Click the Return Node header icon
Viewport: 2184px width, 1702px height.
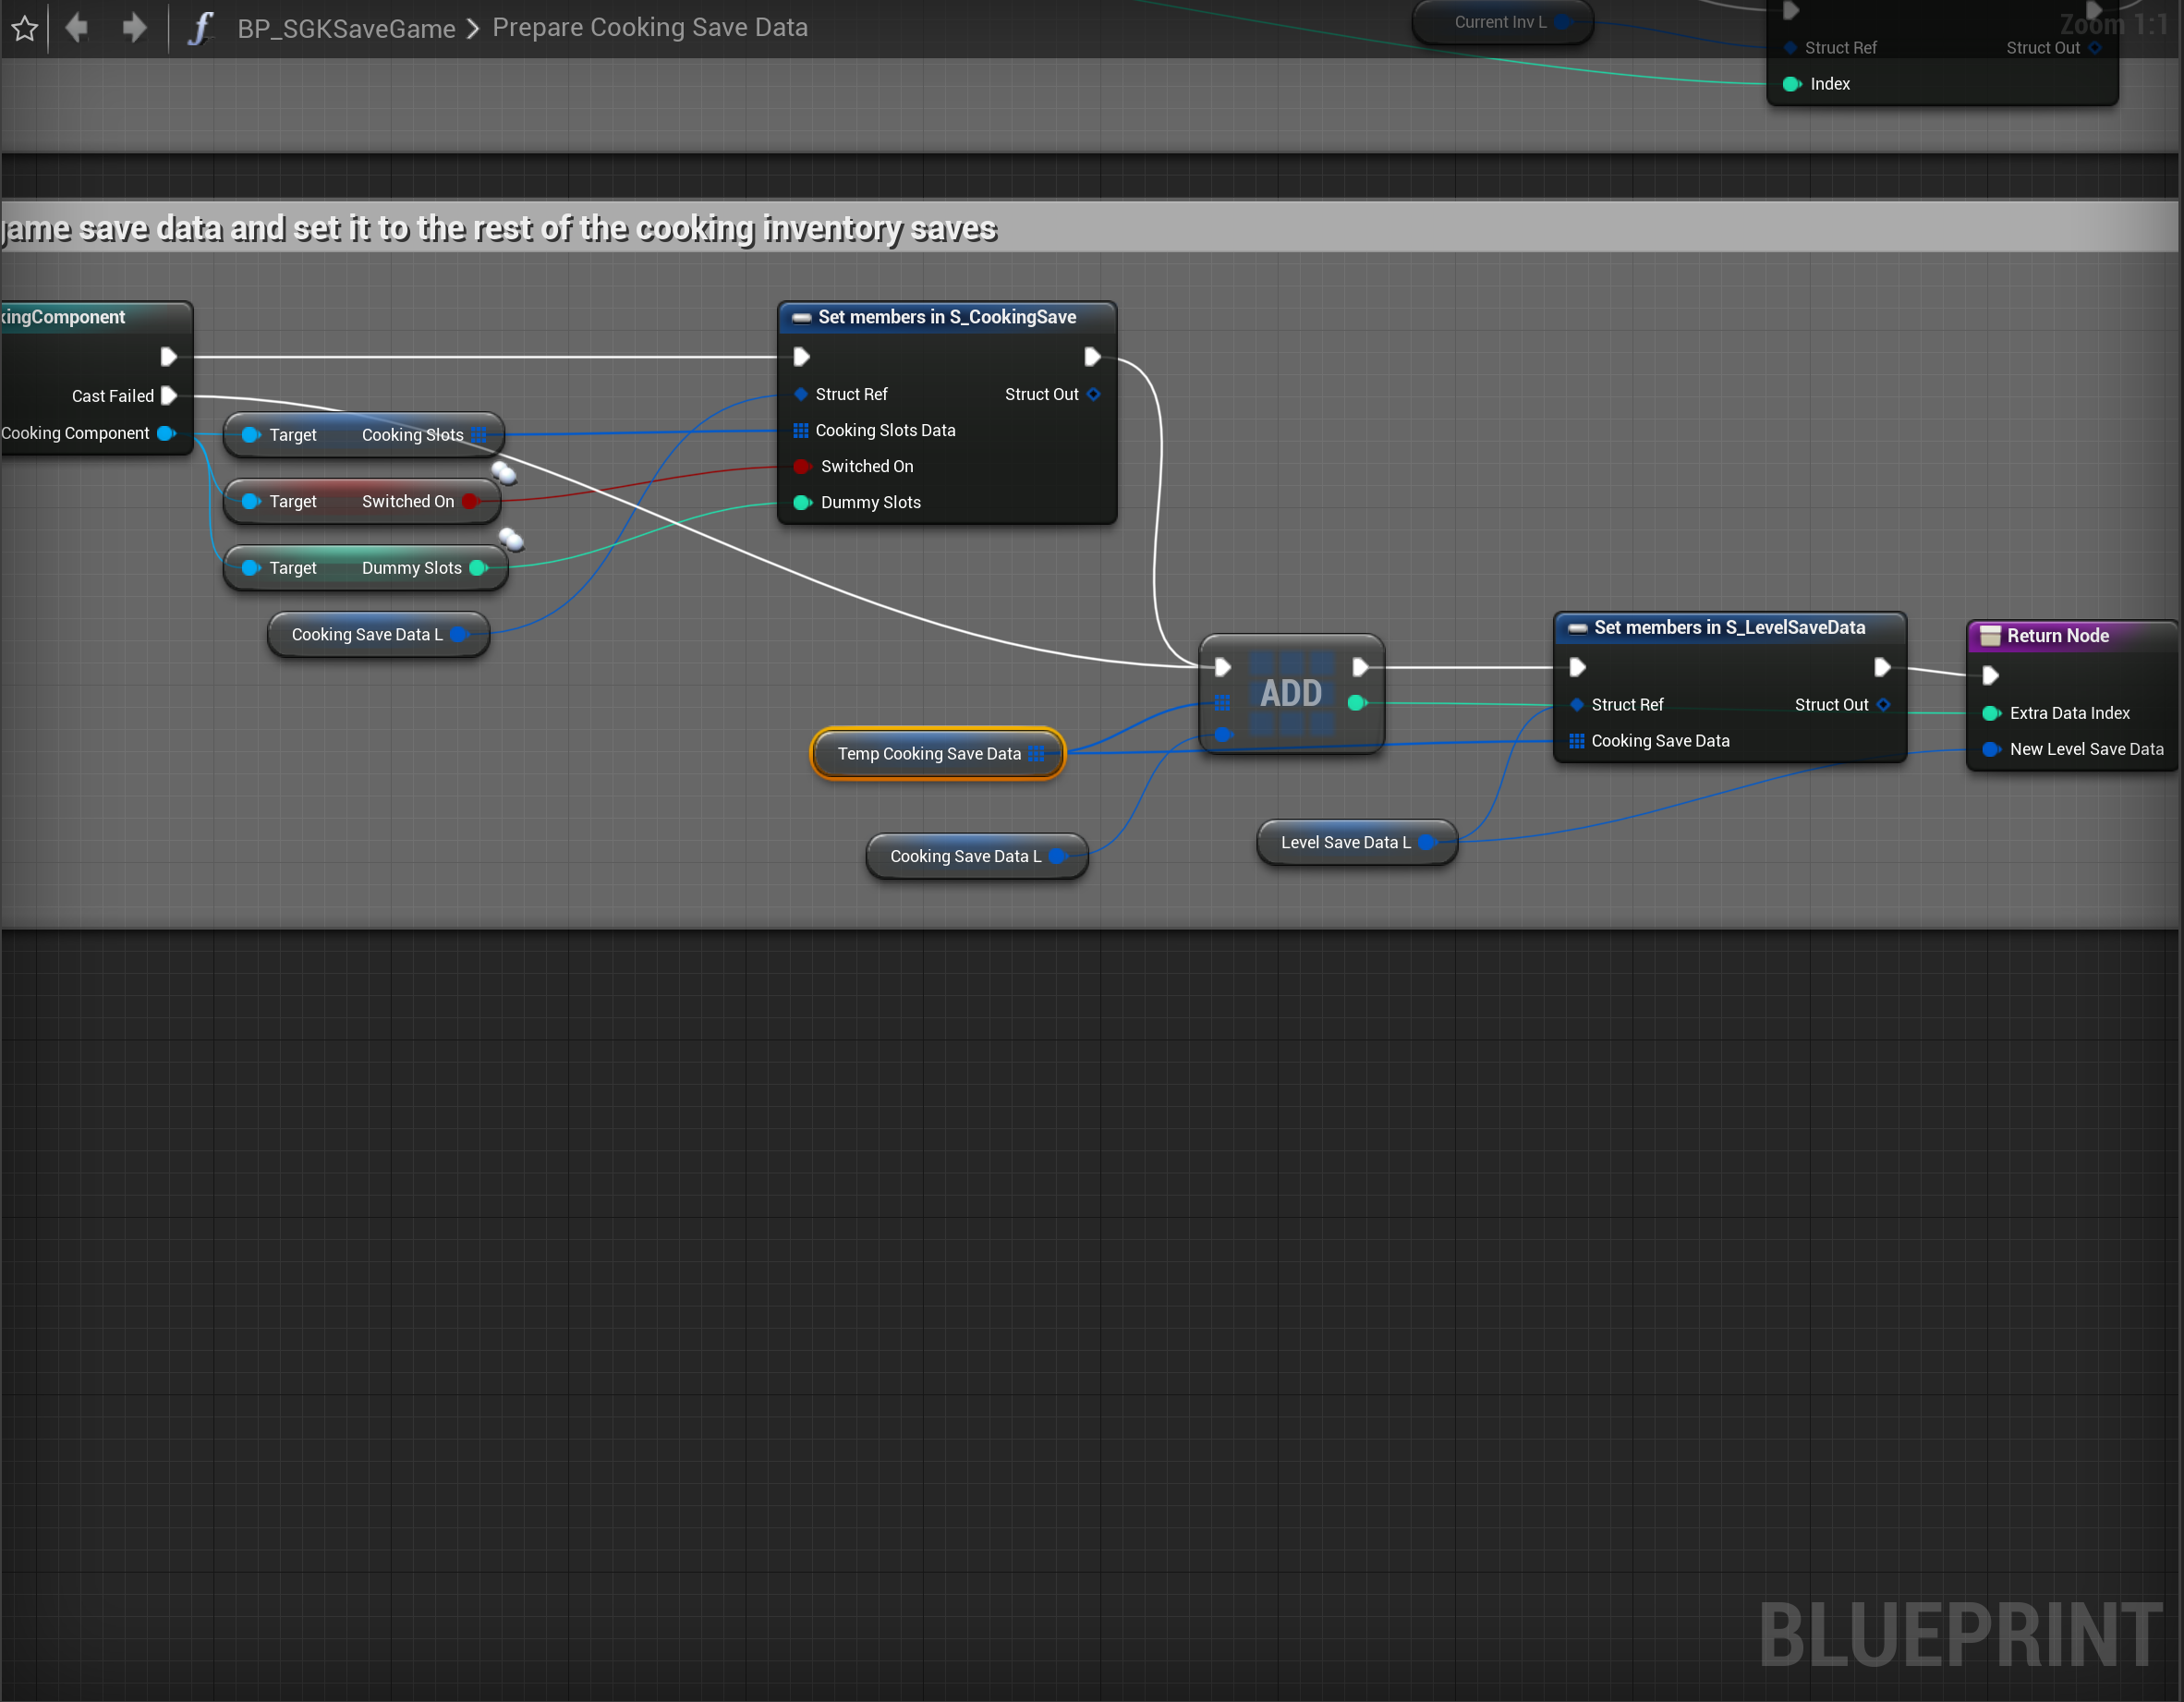1990,636
